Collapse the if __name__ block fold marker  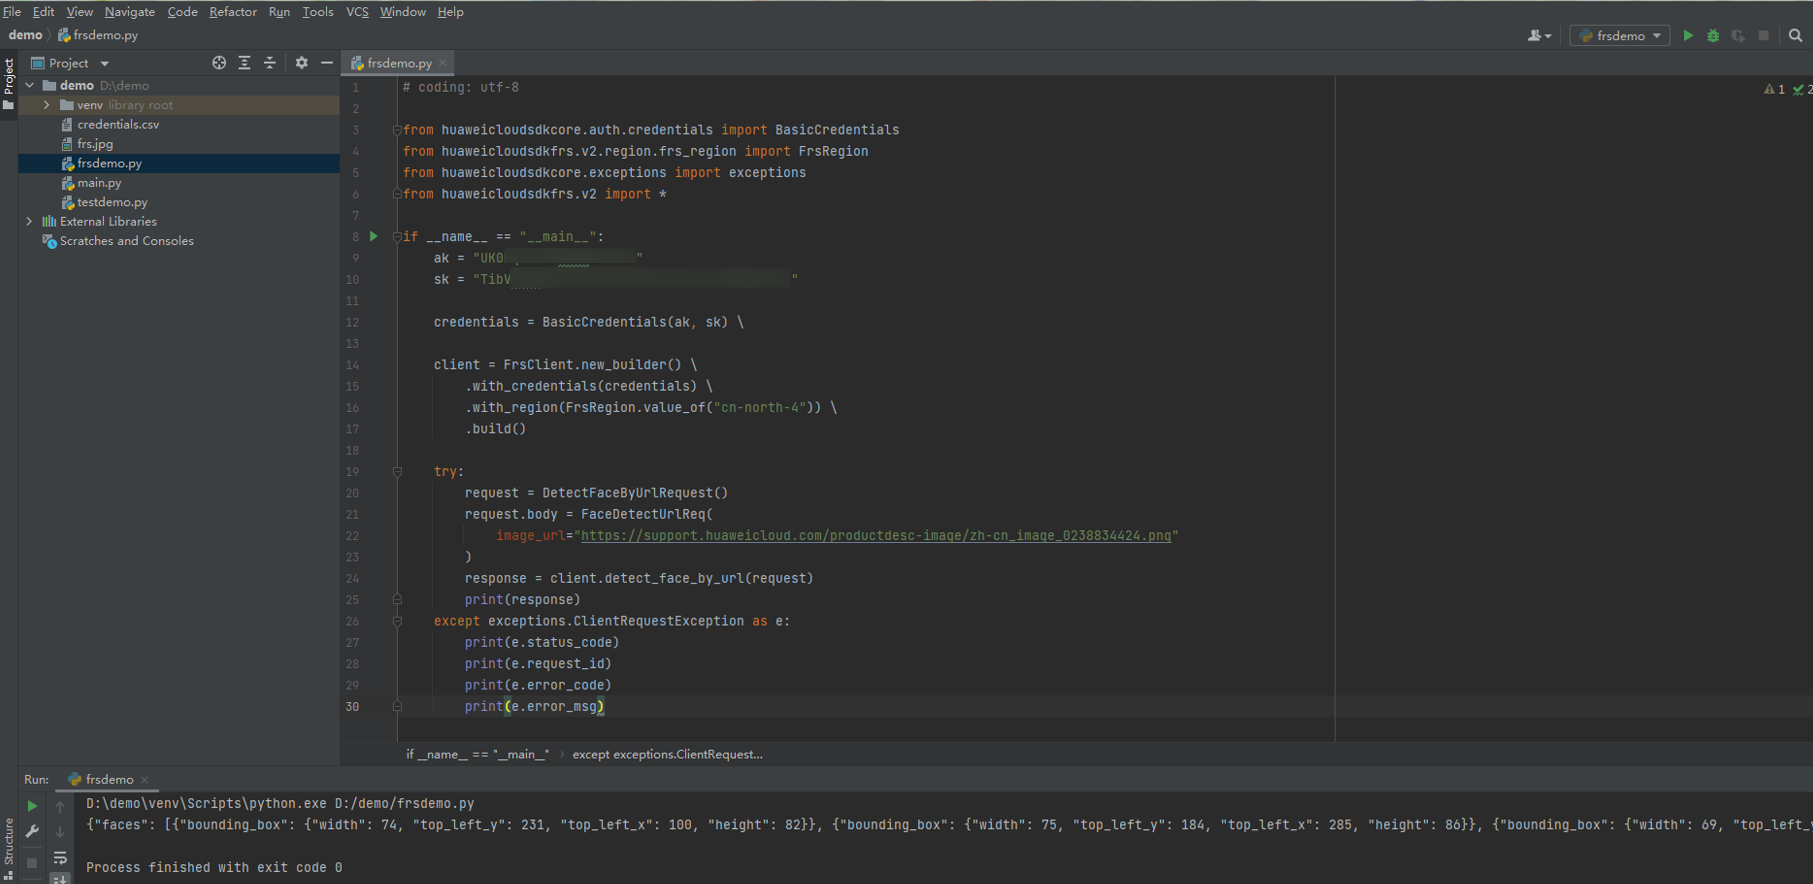point(397,237)
